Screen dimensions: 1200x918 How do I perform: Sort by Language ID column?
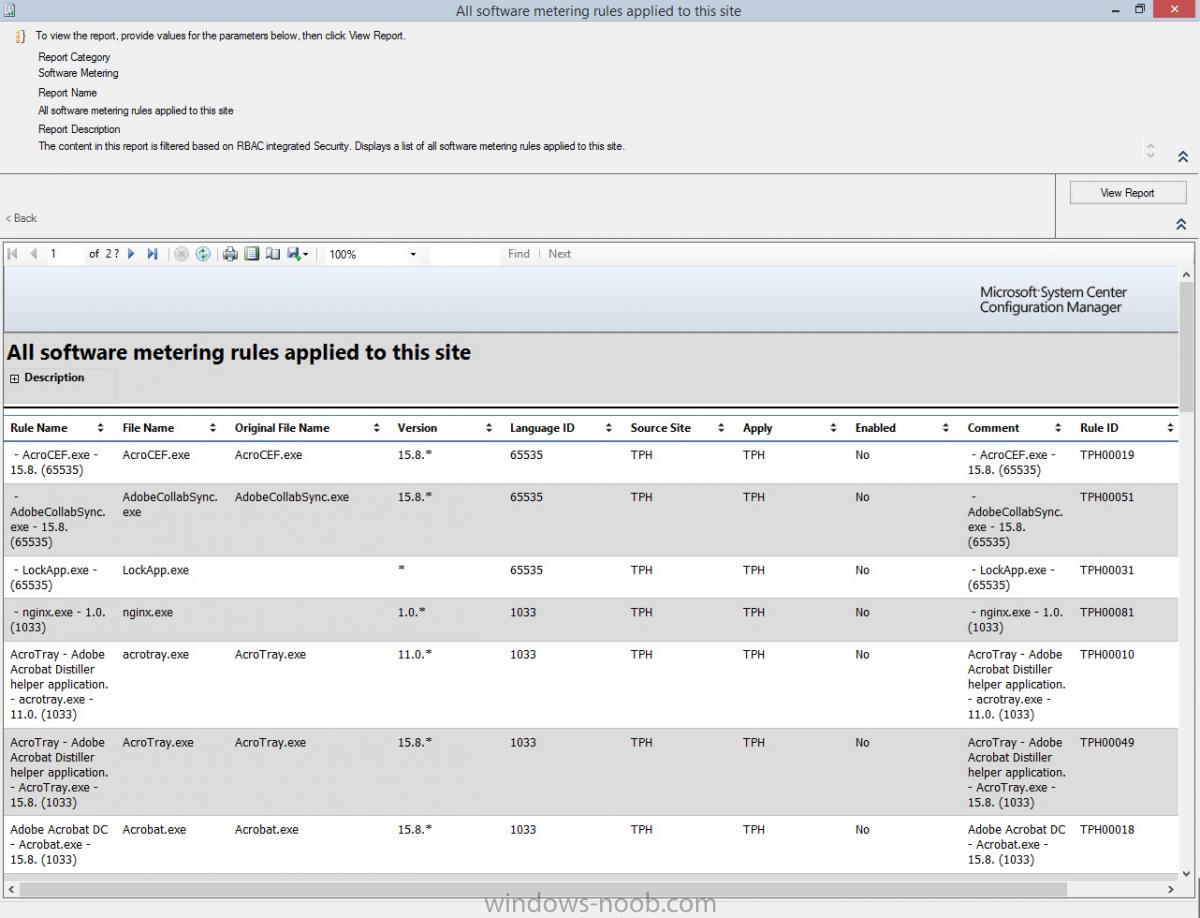pyautogui.click(x=608, y=428)
